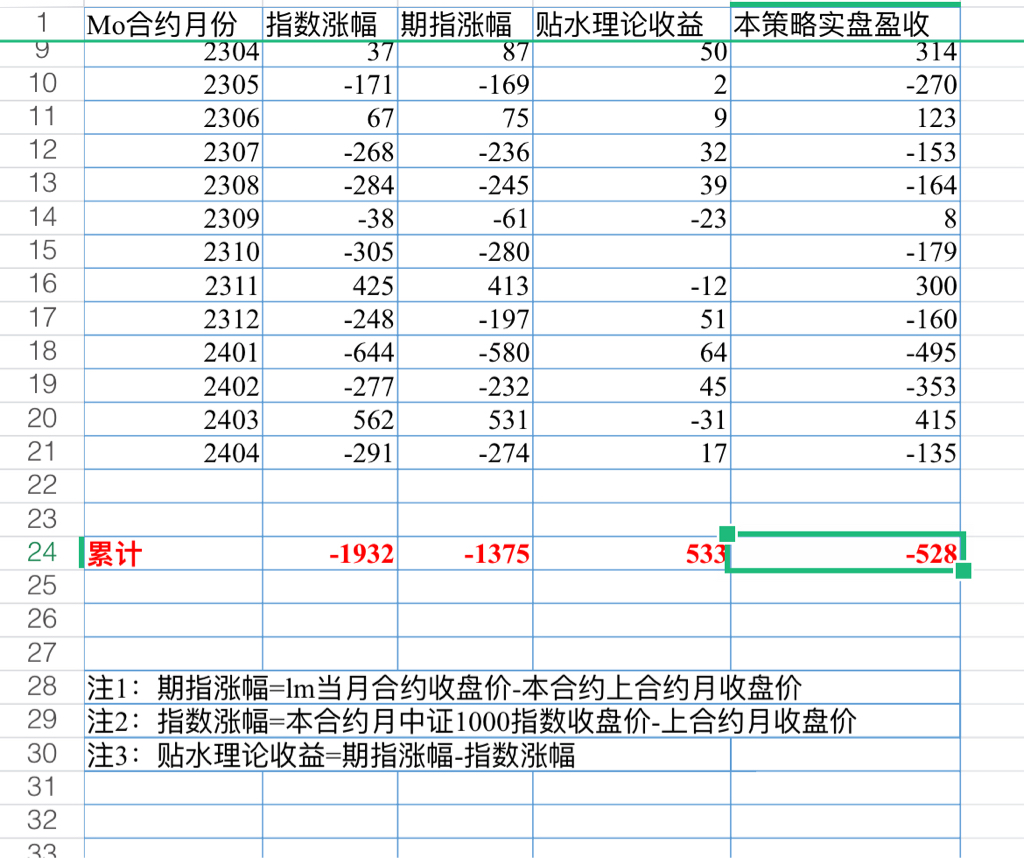Viewport: 1024px width, 858px height.
Task: Click the header cell 本策略实盘盈收
Action: click(x=845, y=24)
